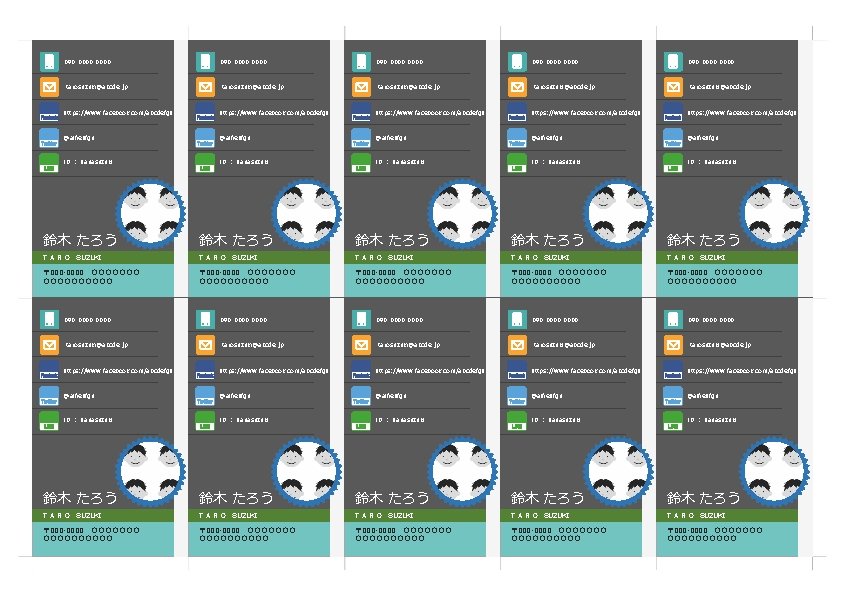
Task: Select the avatar badge on third top-row card
Action: 463,214
